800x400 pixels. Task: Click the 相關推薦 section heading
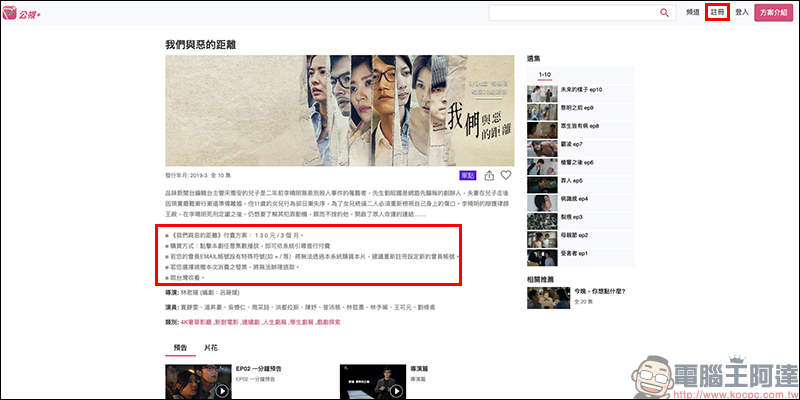pyautogui.click(x=540, y=279)
